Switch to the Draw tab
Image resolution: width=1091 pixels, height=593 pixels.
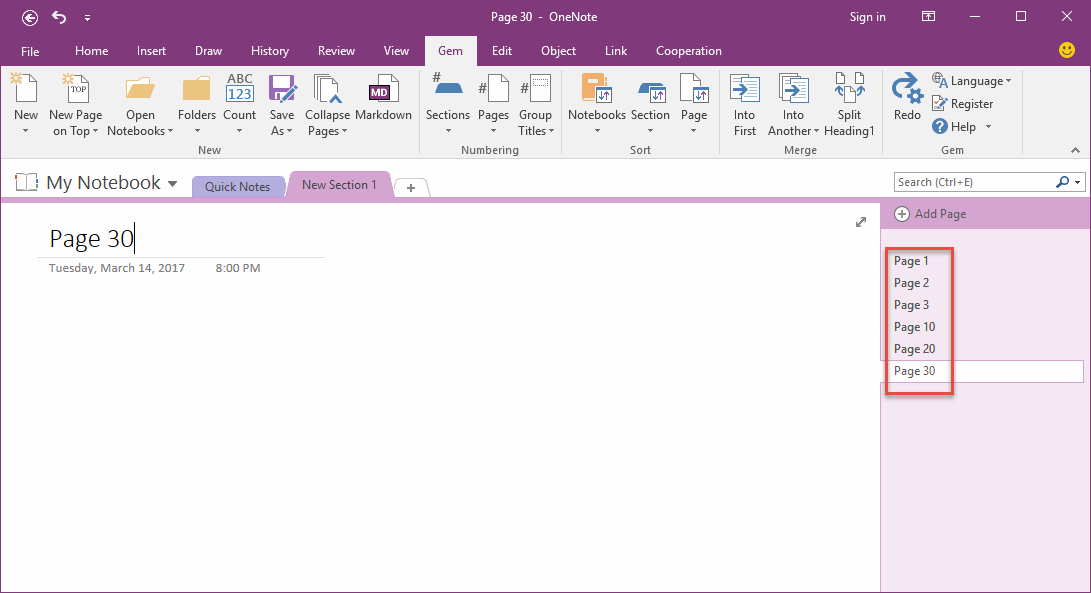208,51
